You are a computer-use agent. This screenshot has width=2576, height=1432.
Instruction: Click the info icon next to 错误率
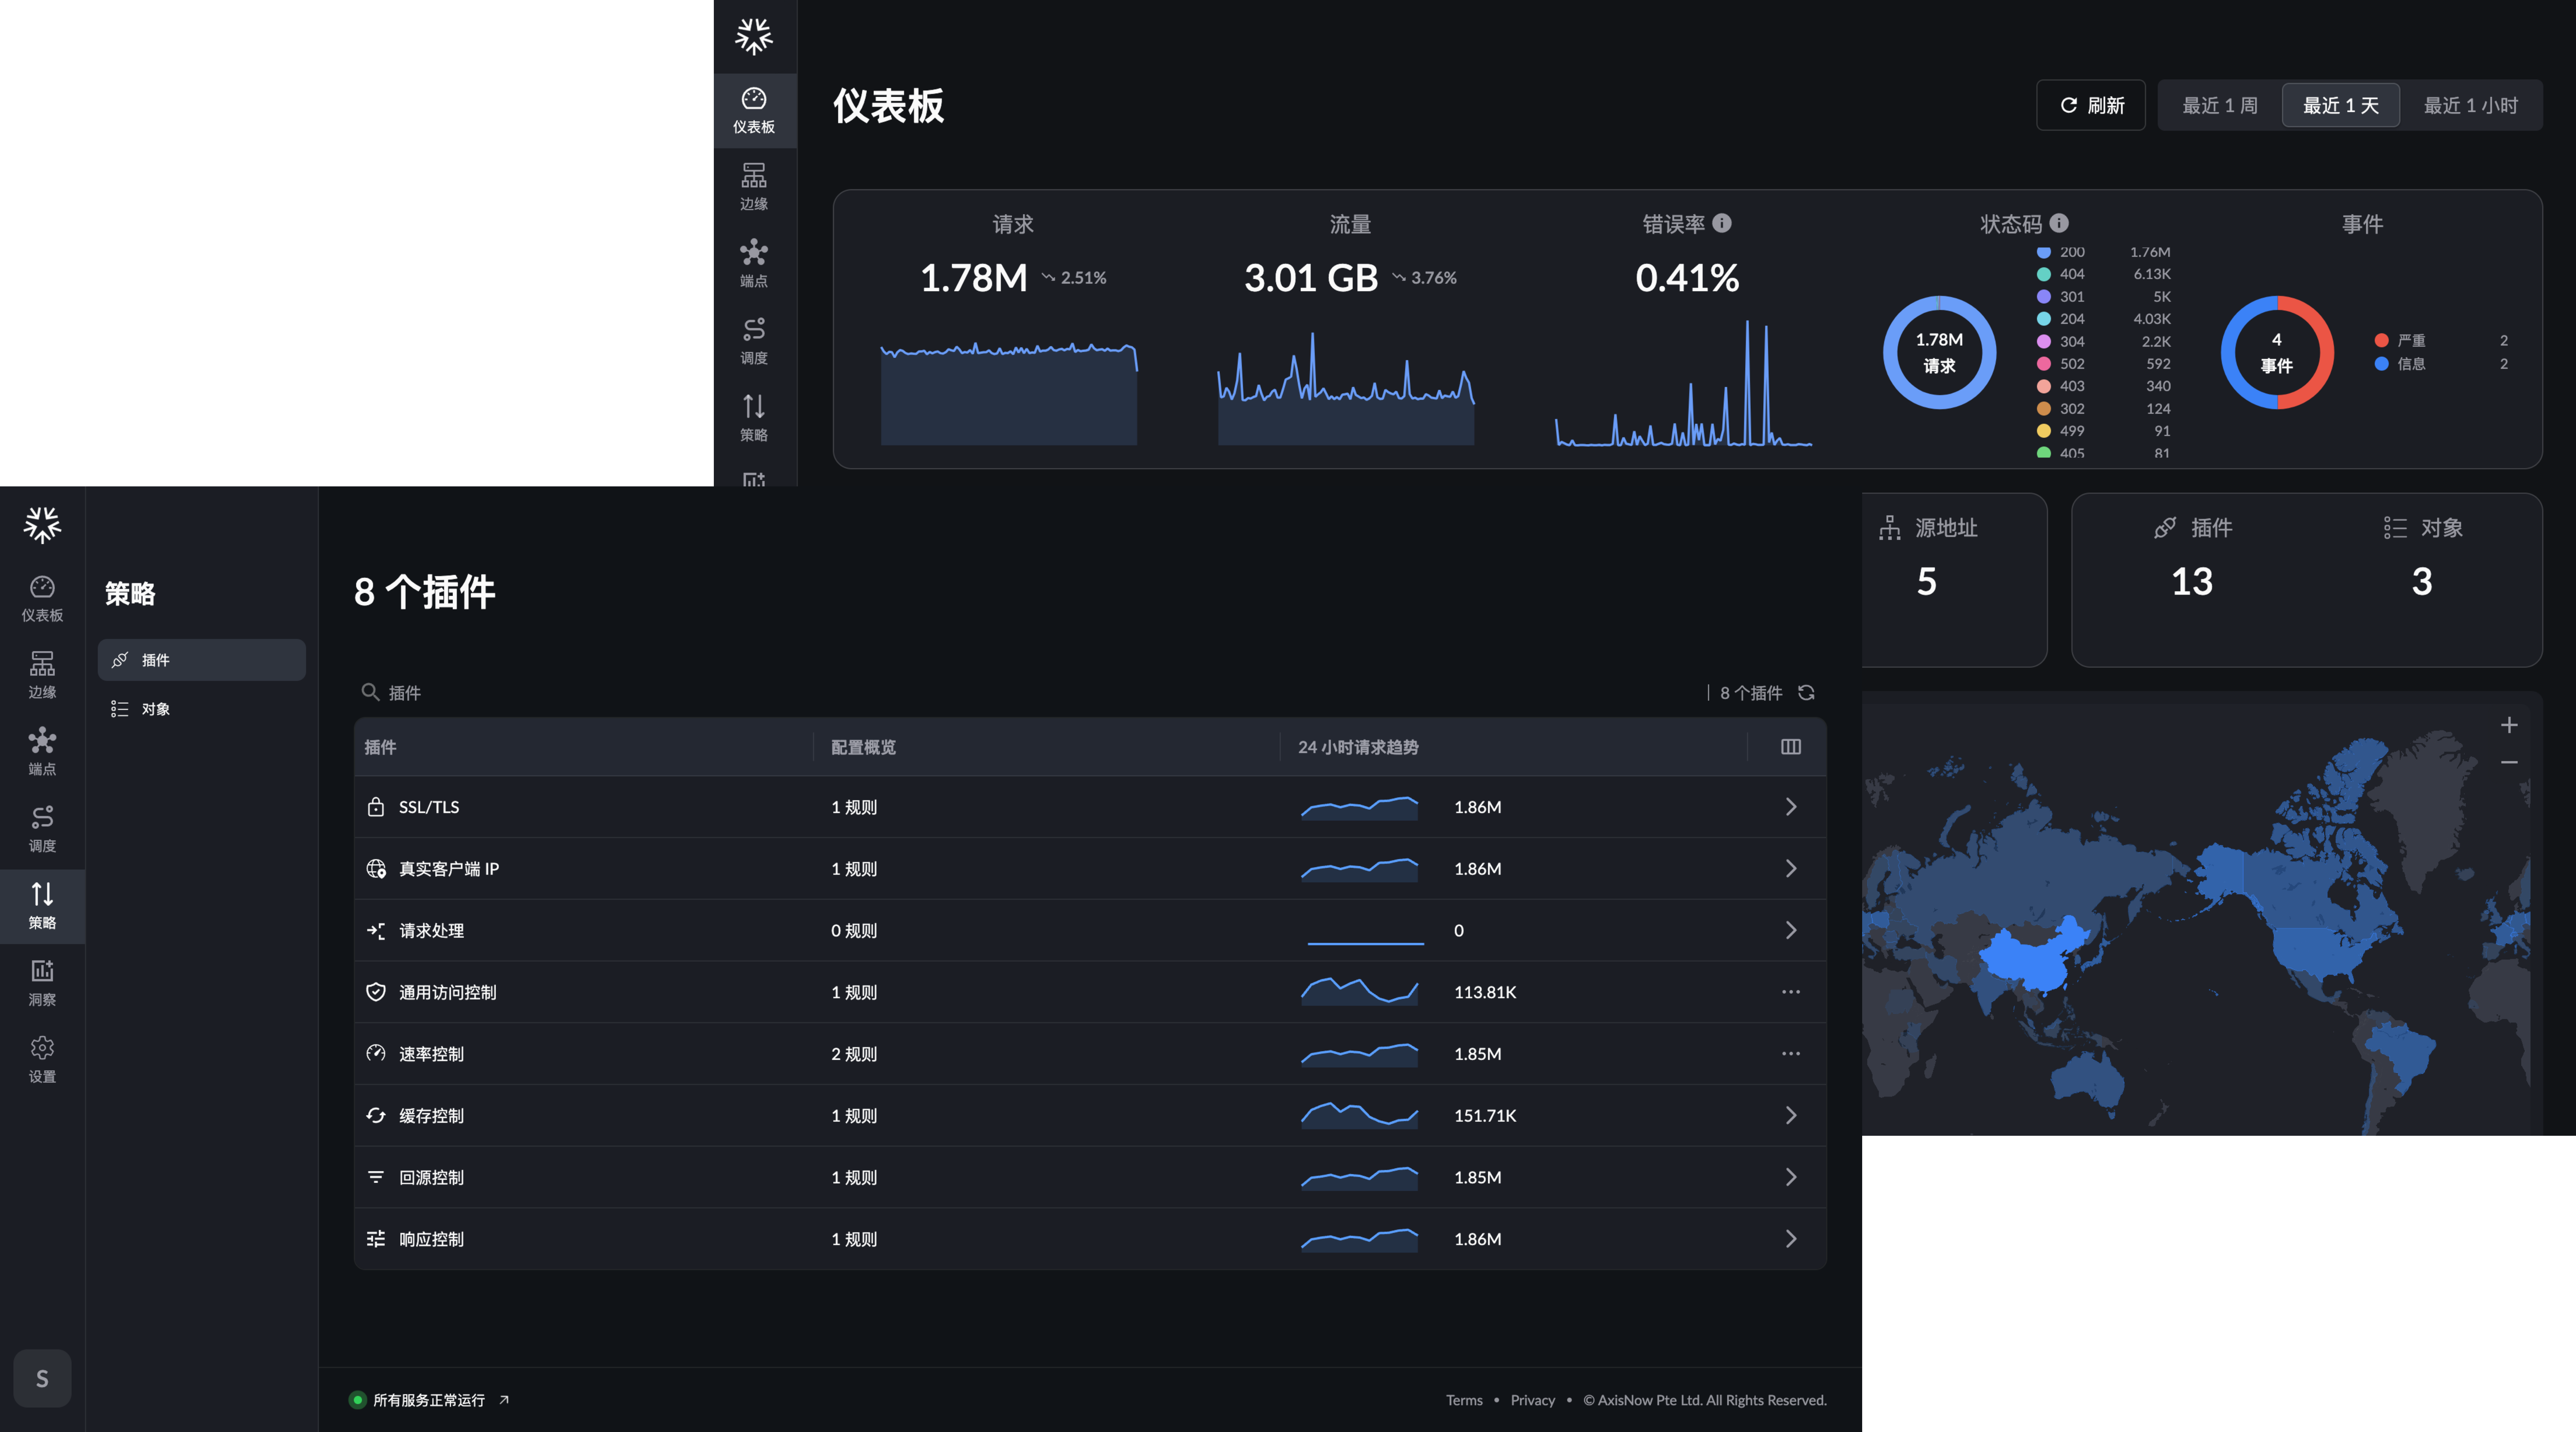1722,223
